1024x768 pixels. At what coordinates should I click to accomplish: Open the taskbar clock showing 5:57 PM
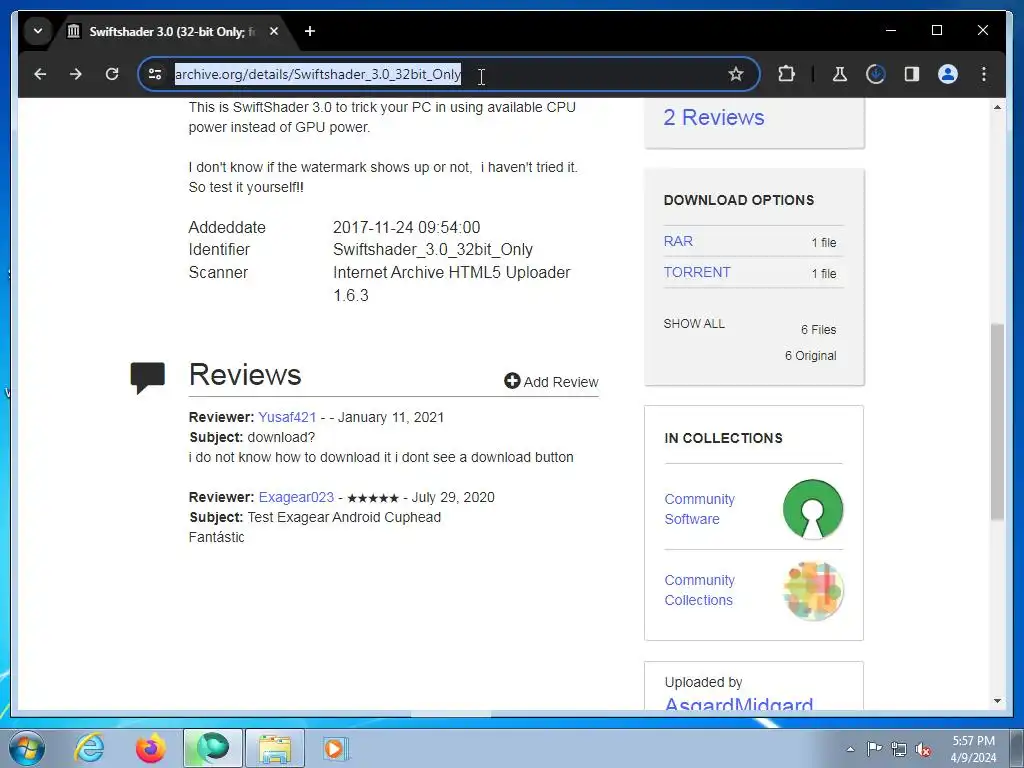(973, 749)
